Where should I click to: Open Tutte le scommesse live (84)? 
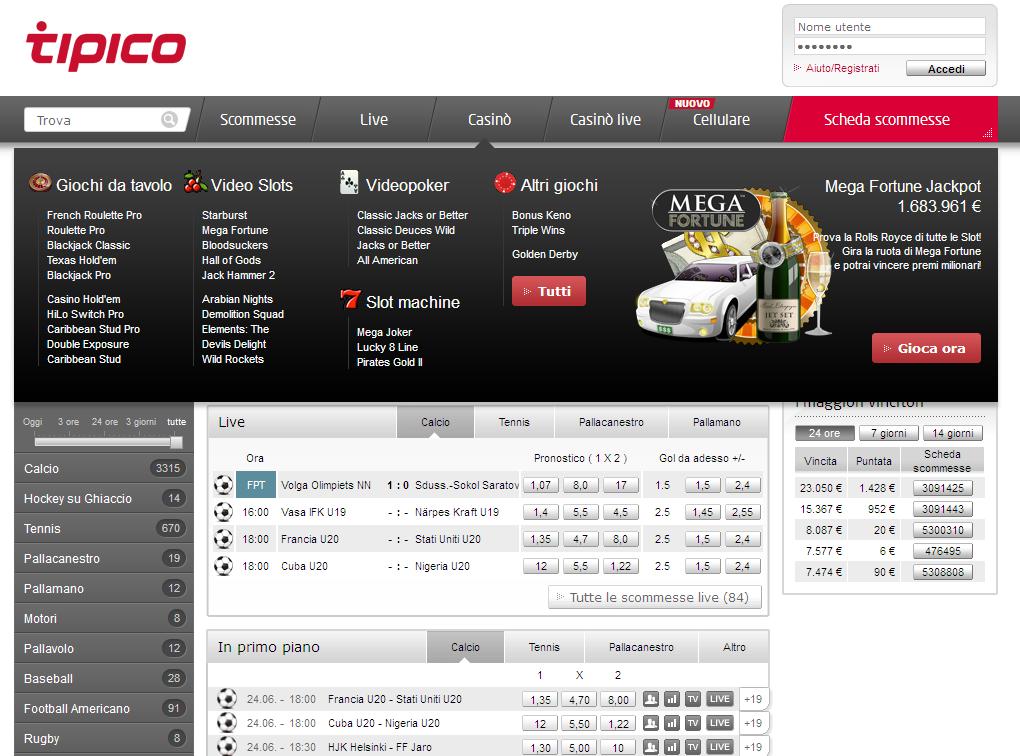655,597
